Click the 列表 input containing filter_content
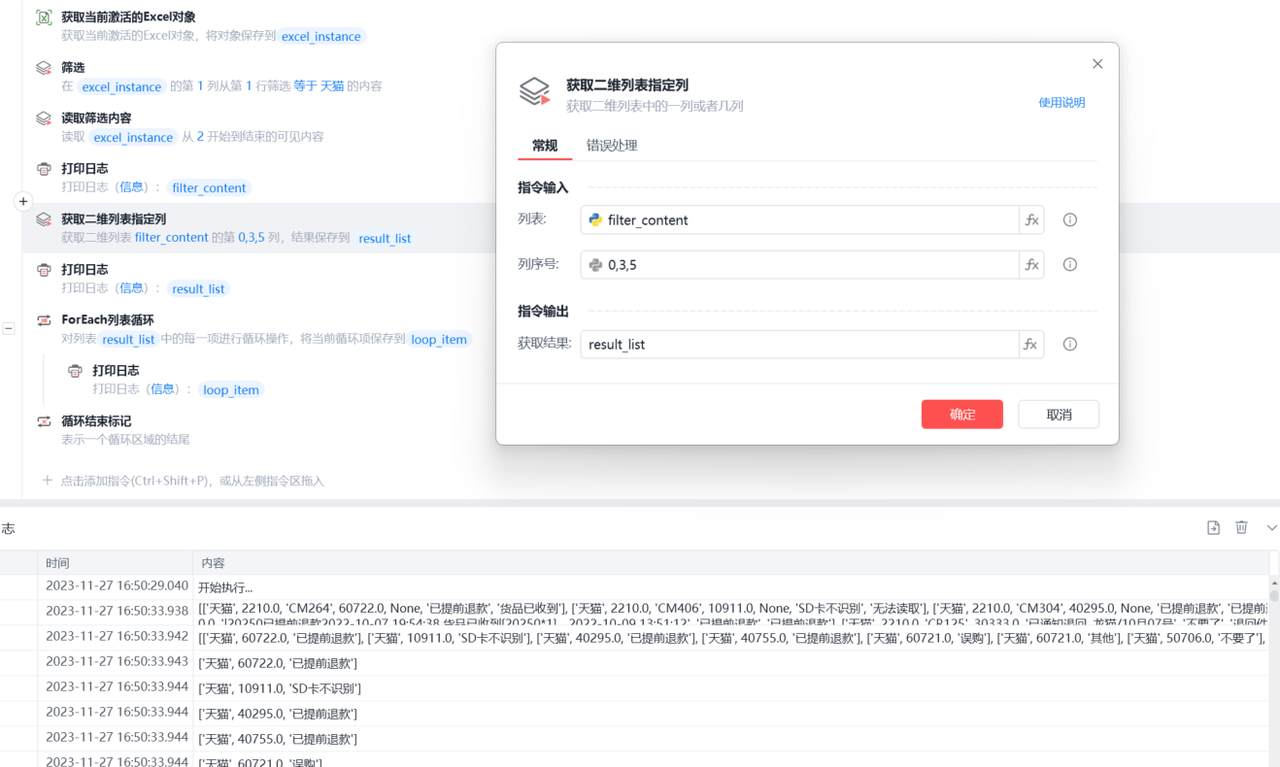Viewport: 1280px width, 767px height. pos(799,220)
